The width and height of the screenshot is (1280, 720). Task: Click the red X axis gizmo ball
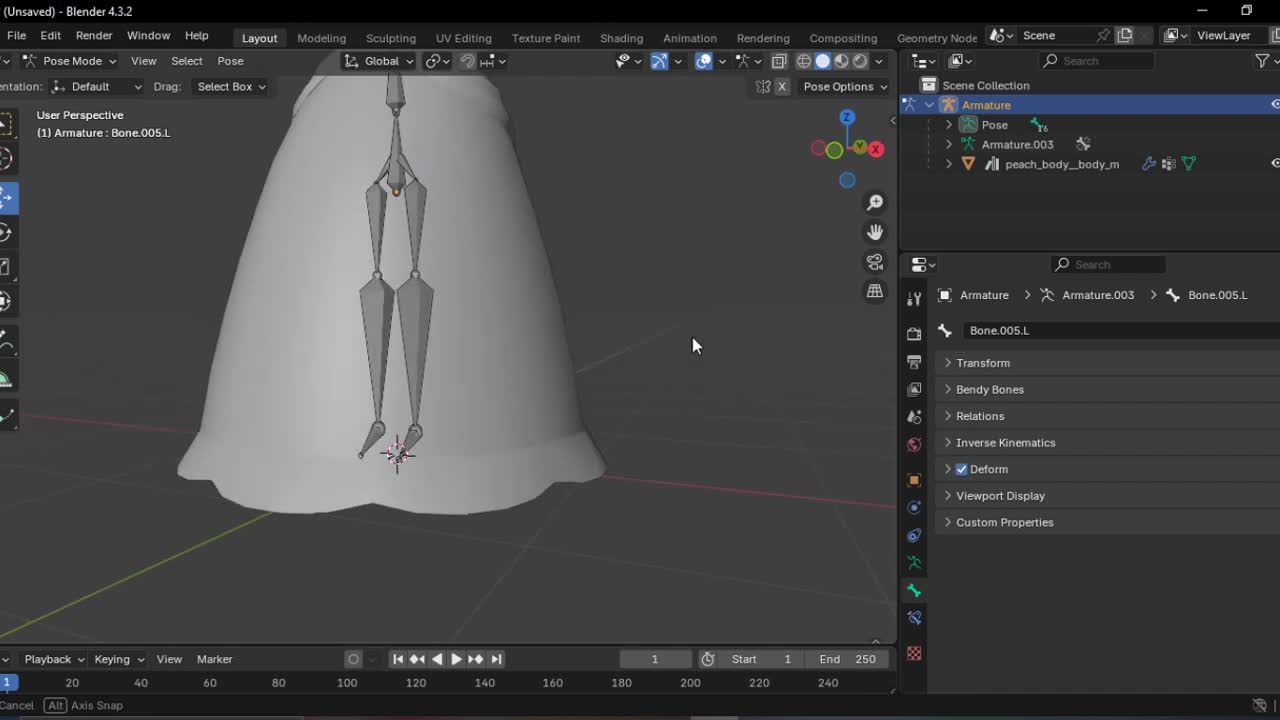pos(876,149)
